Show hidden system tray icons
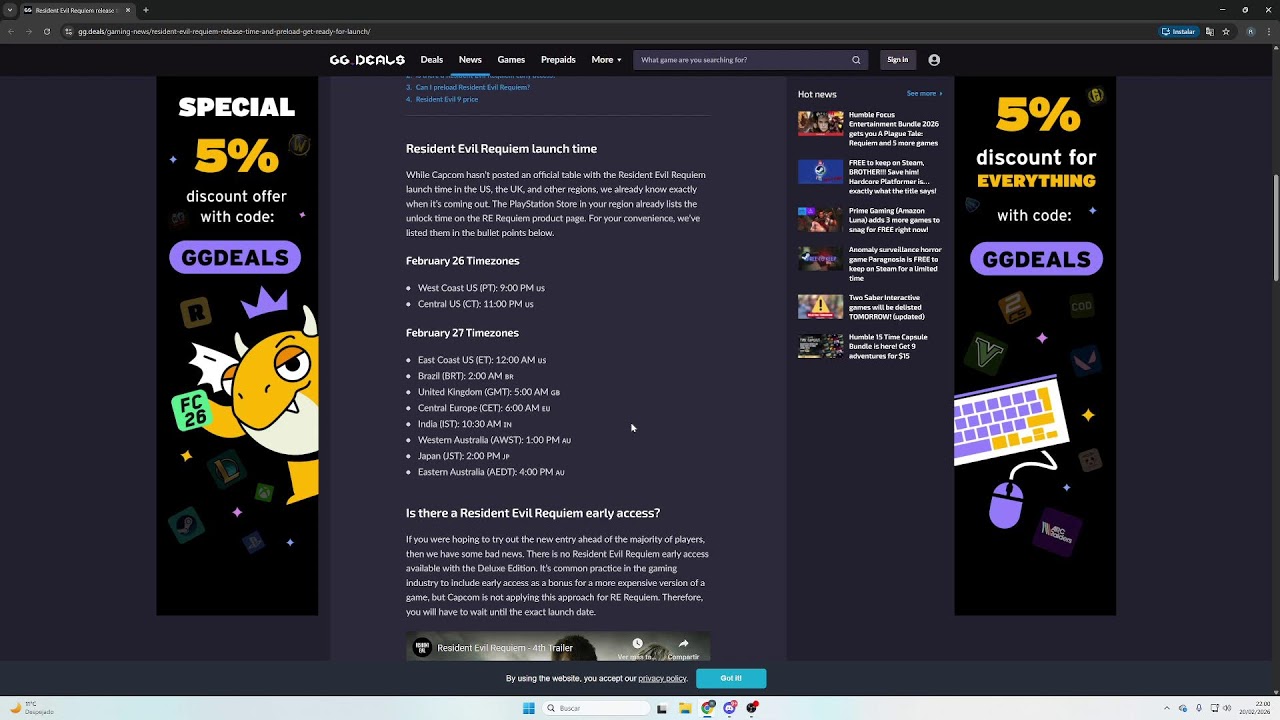 point(1167,708)
